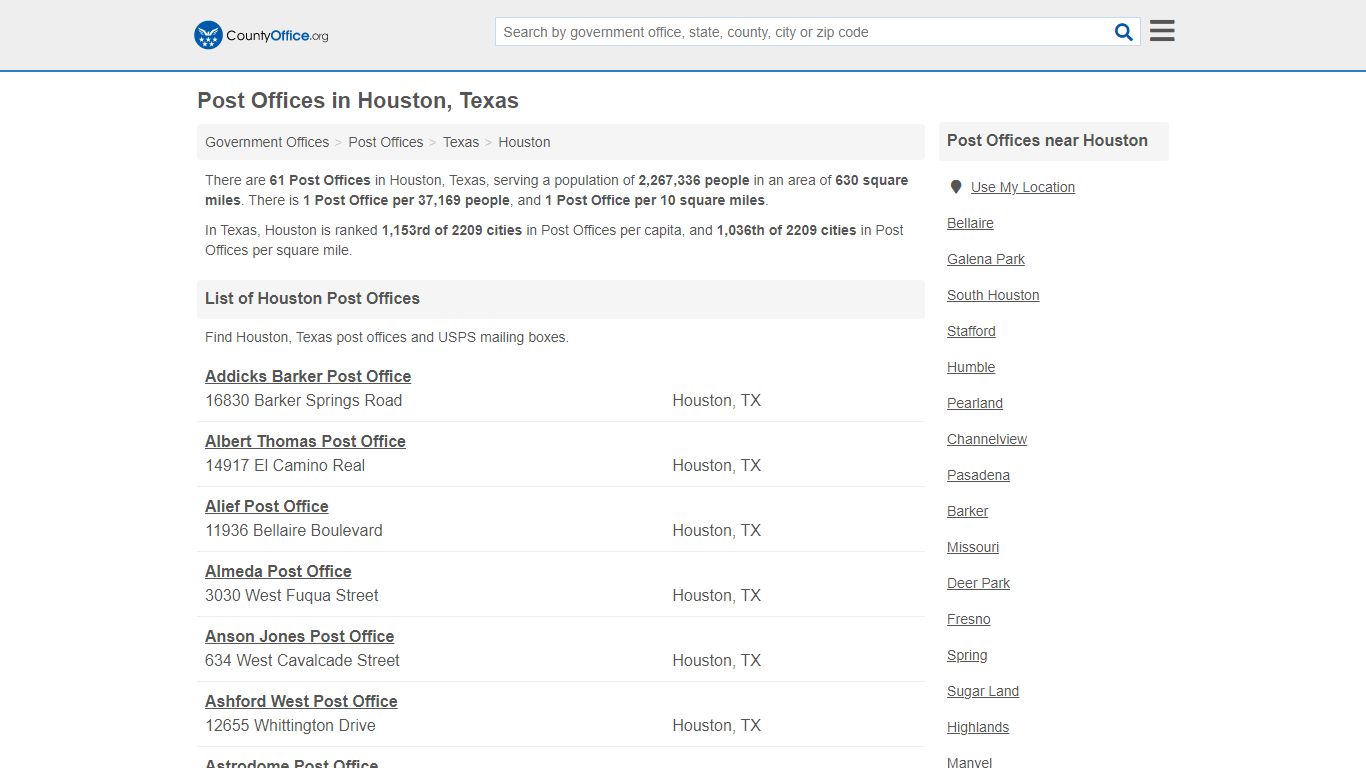1366x768 pixels.
Task: Click Use My Location link
Action: click(1023, 187)
